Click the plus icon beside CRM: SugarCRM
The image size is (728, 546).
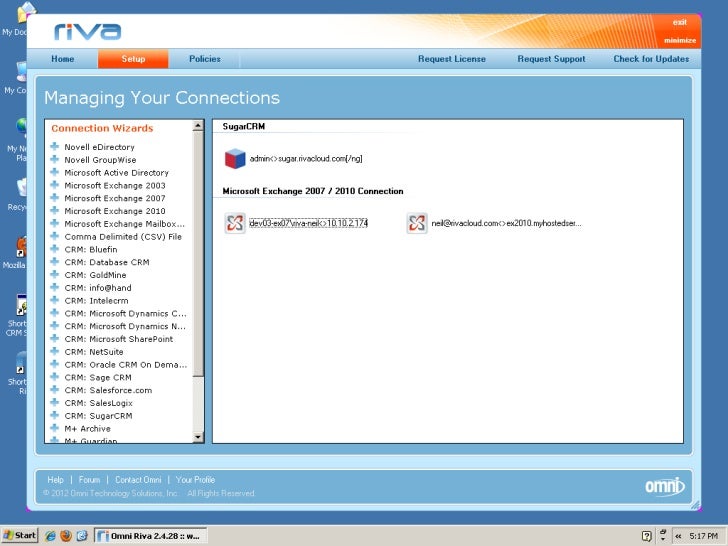click(x=55, y=416)
